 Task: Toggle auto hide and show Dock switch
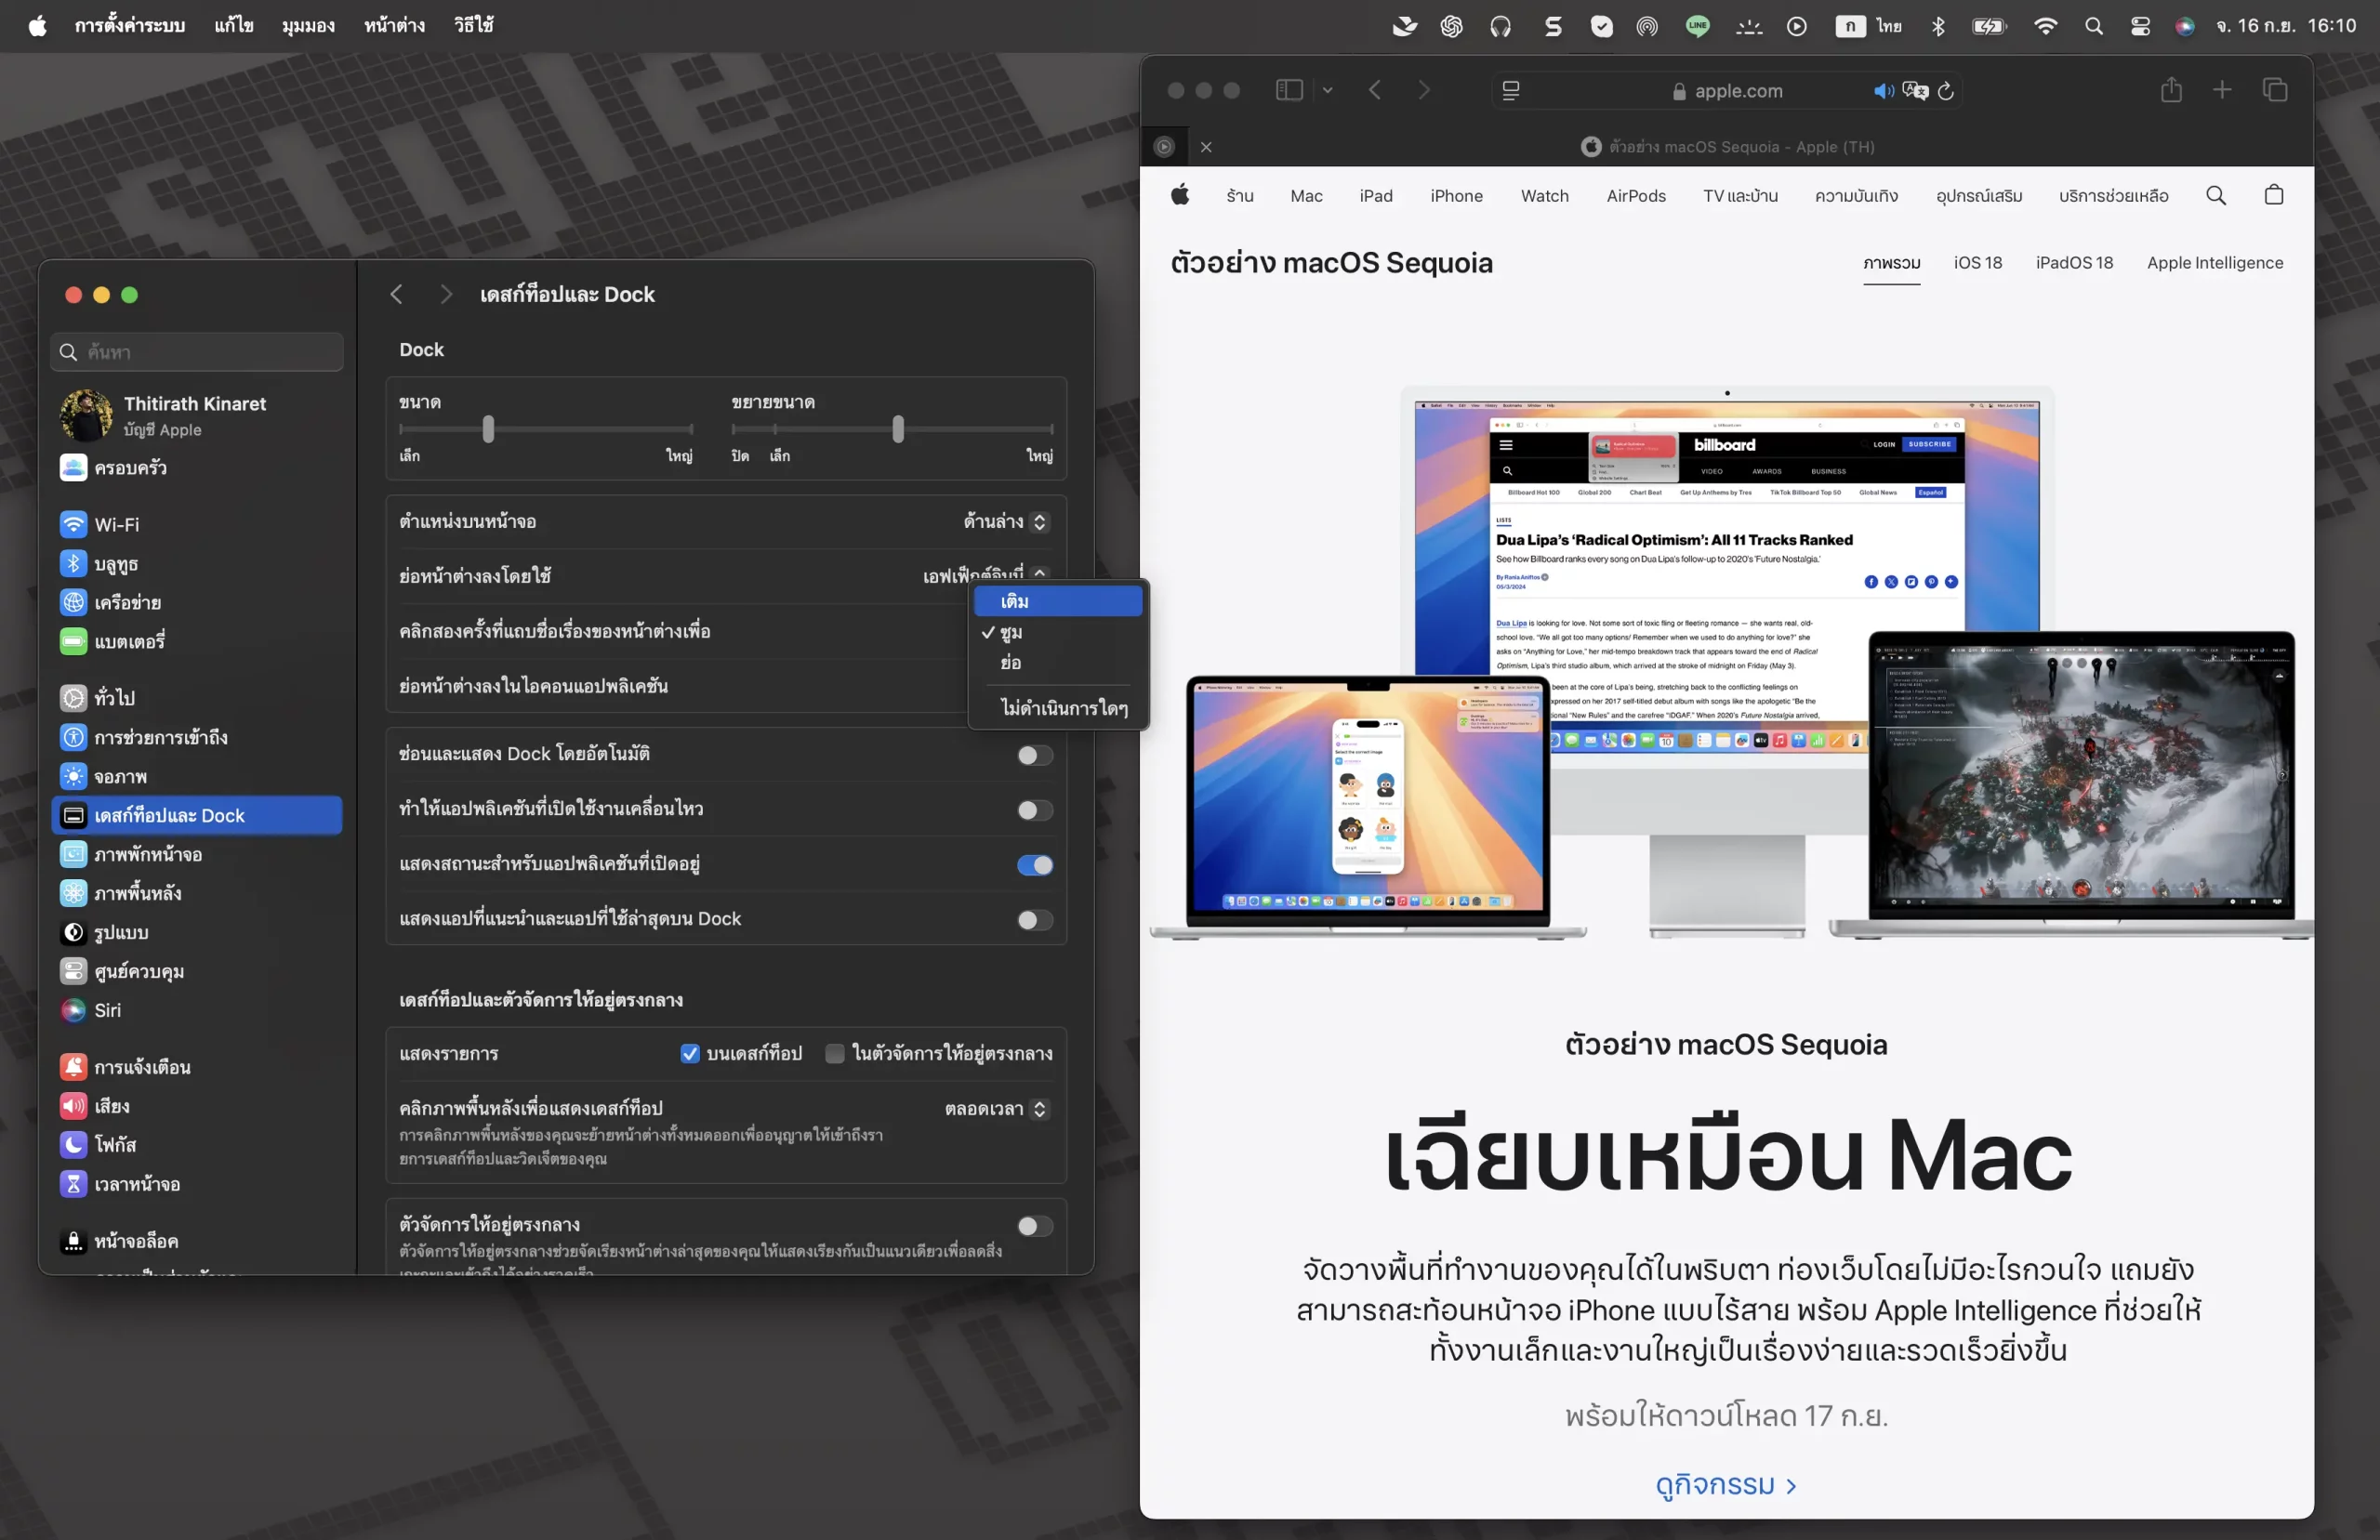(x=1034, y=755)
